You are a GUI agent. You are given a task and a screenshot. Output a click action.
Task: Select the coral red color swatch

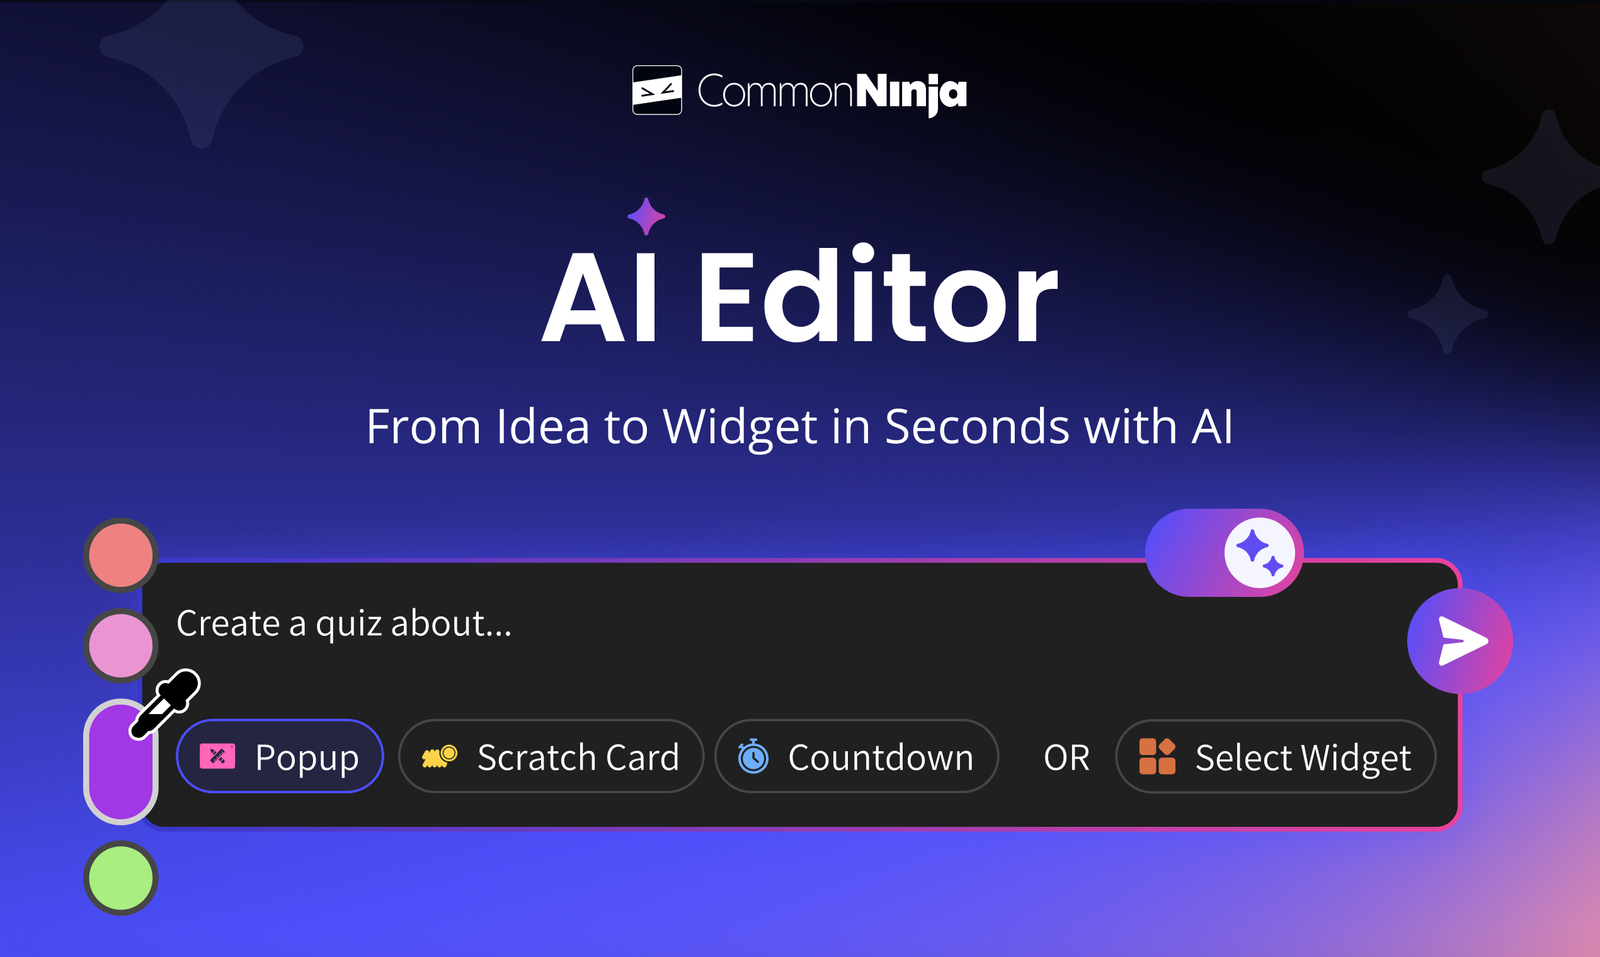pos(121,555)
